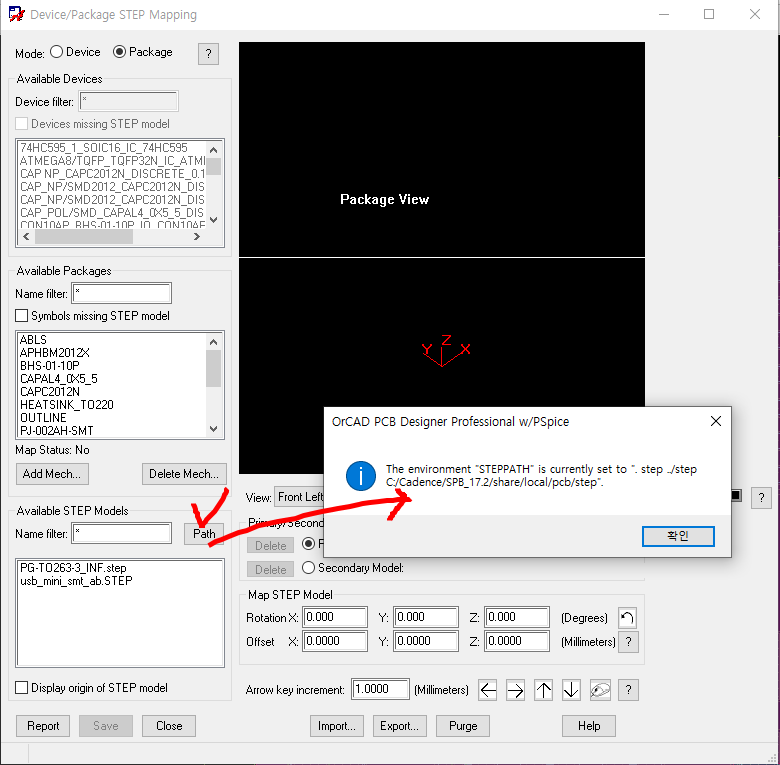
Task: Select the Secondary Model radio button
Action: 308,568
